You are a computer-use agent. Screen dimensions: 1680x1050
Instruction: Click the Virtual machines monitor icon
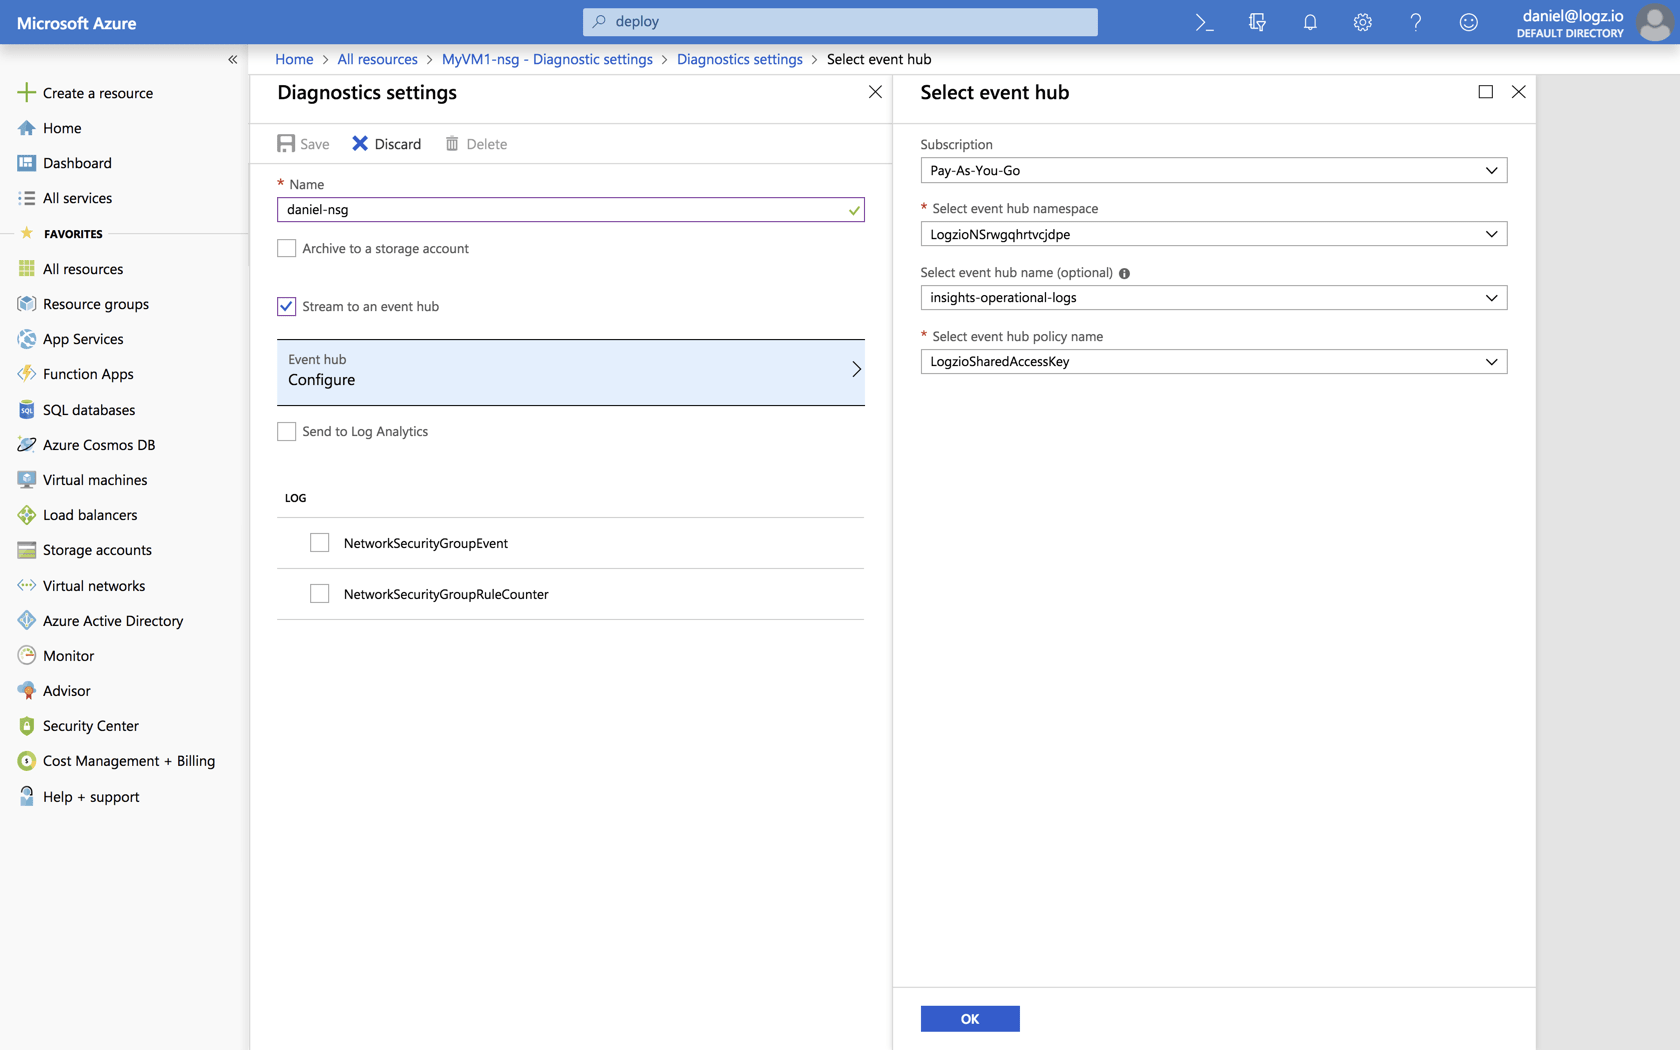click(x=27, y=480)
